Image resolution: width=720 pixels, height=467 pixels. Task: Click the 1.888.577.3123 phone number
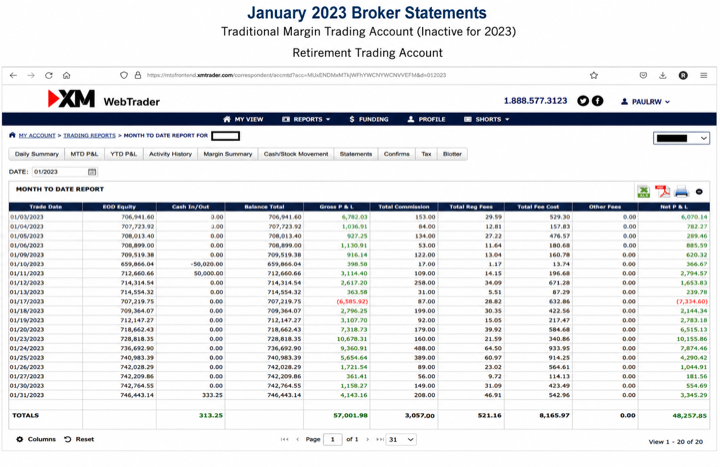535,101
